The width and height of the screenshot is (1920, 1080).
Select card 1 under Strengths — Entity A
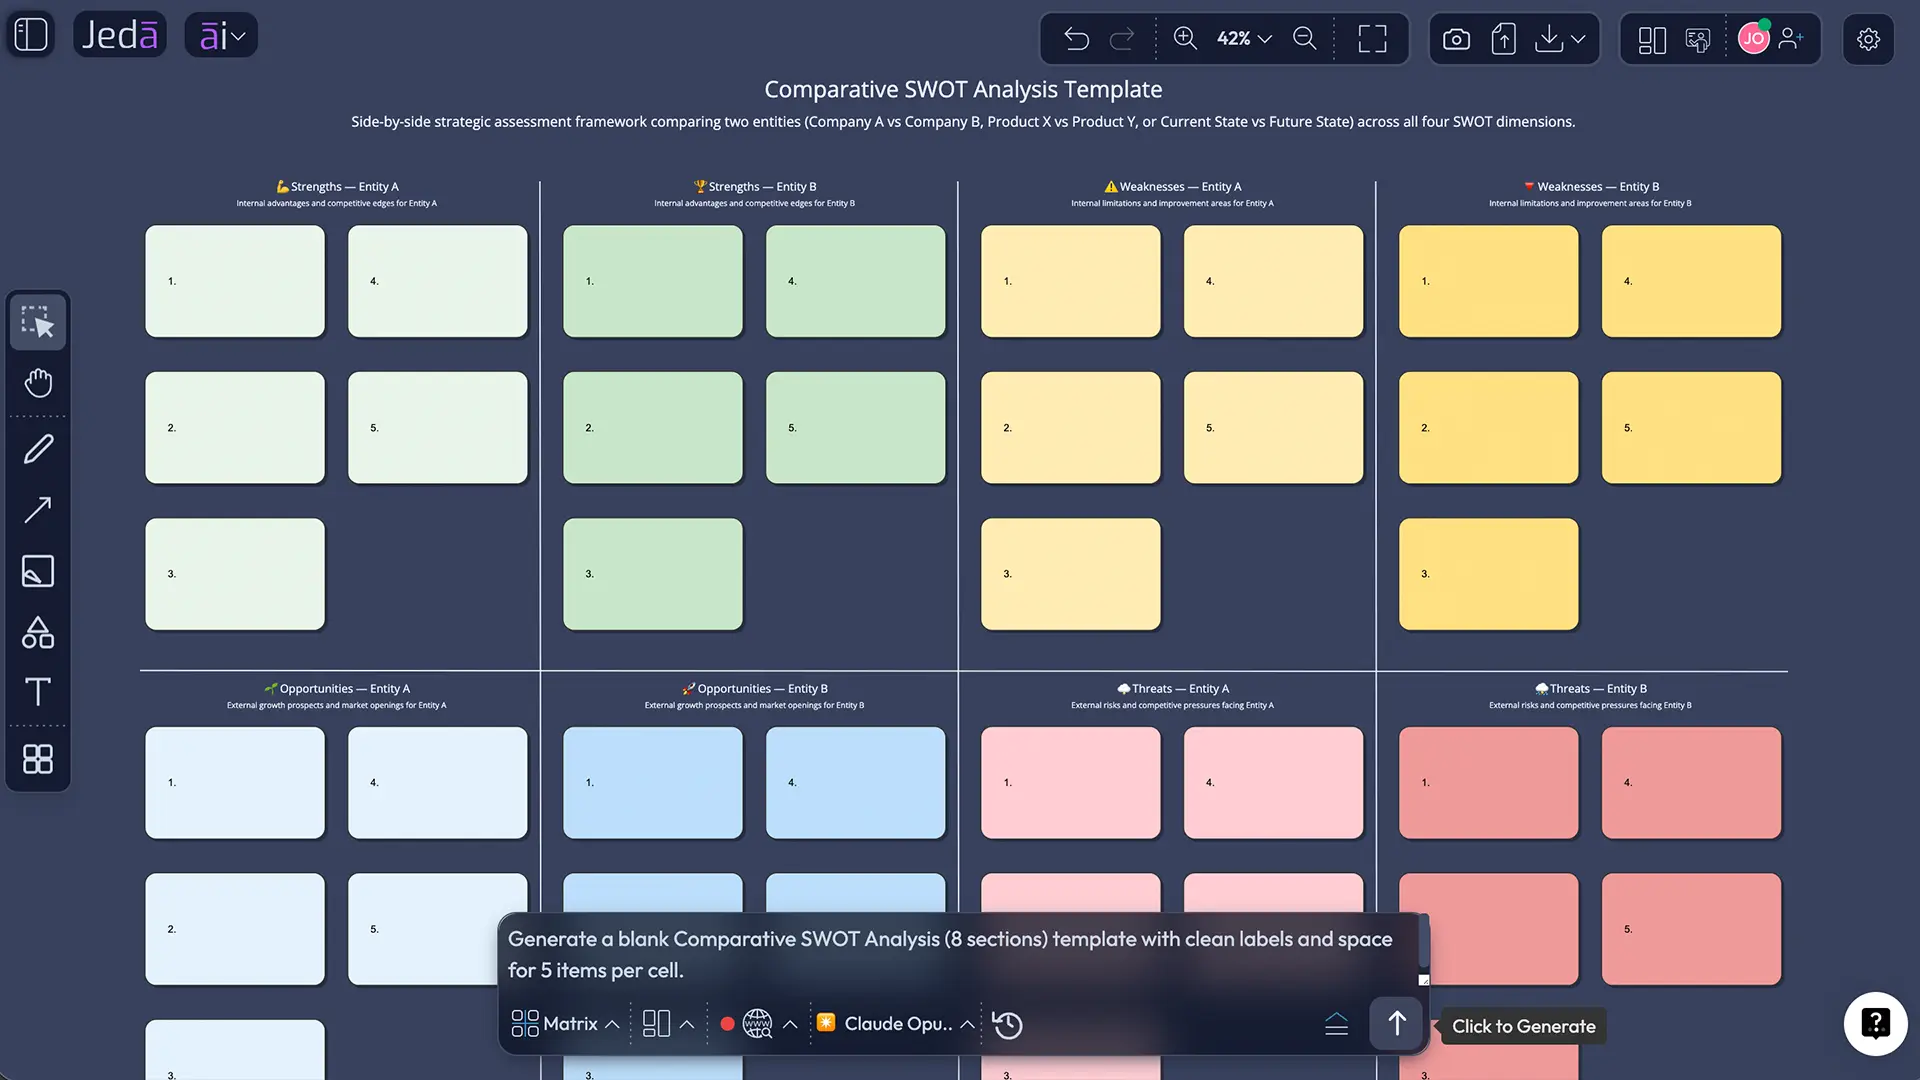(x=235, y=281)
